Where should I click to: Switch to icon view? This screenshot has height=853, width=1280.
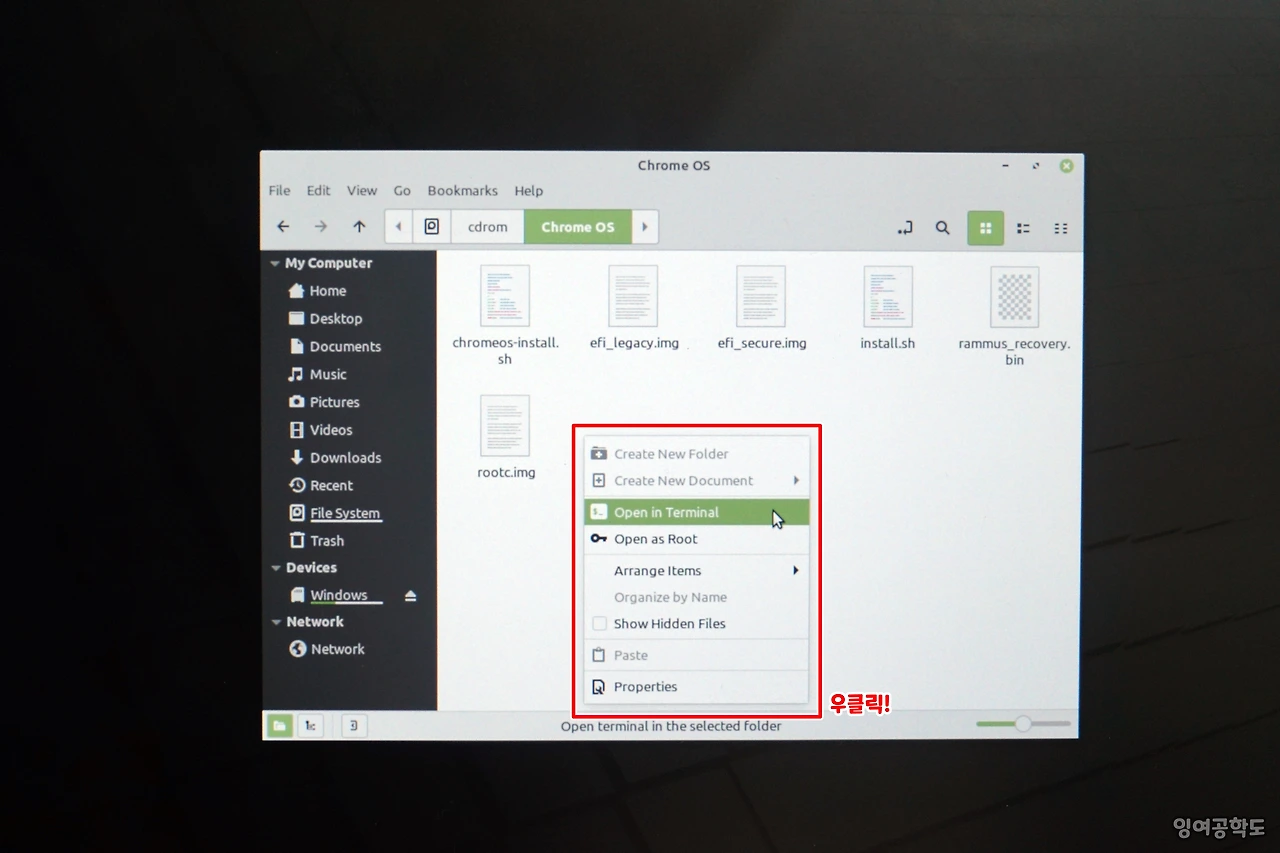(985, 228)
